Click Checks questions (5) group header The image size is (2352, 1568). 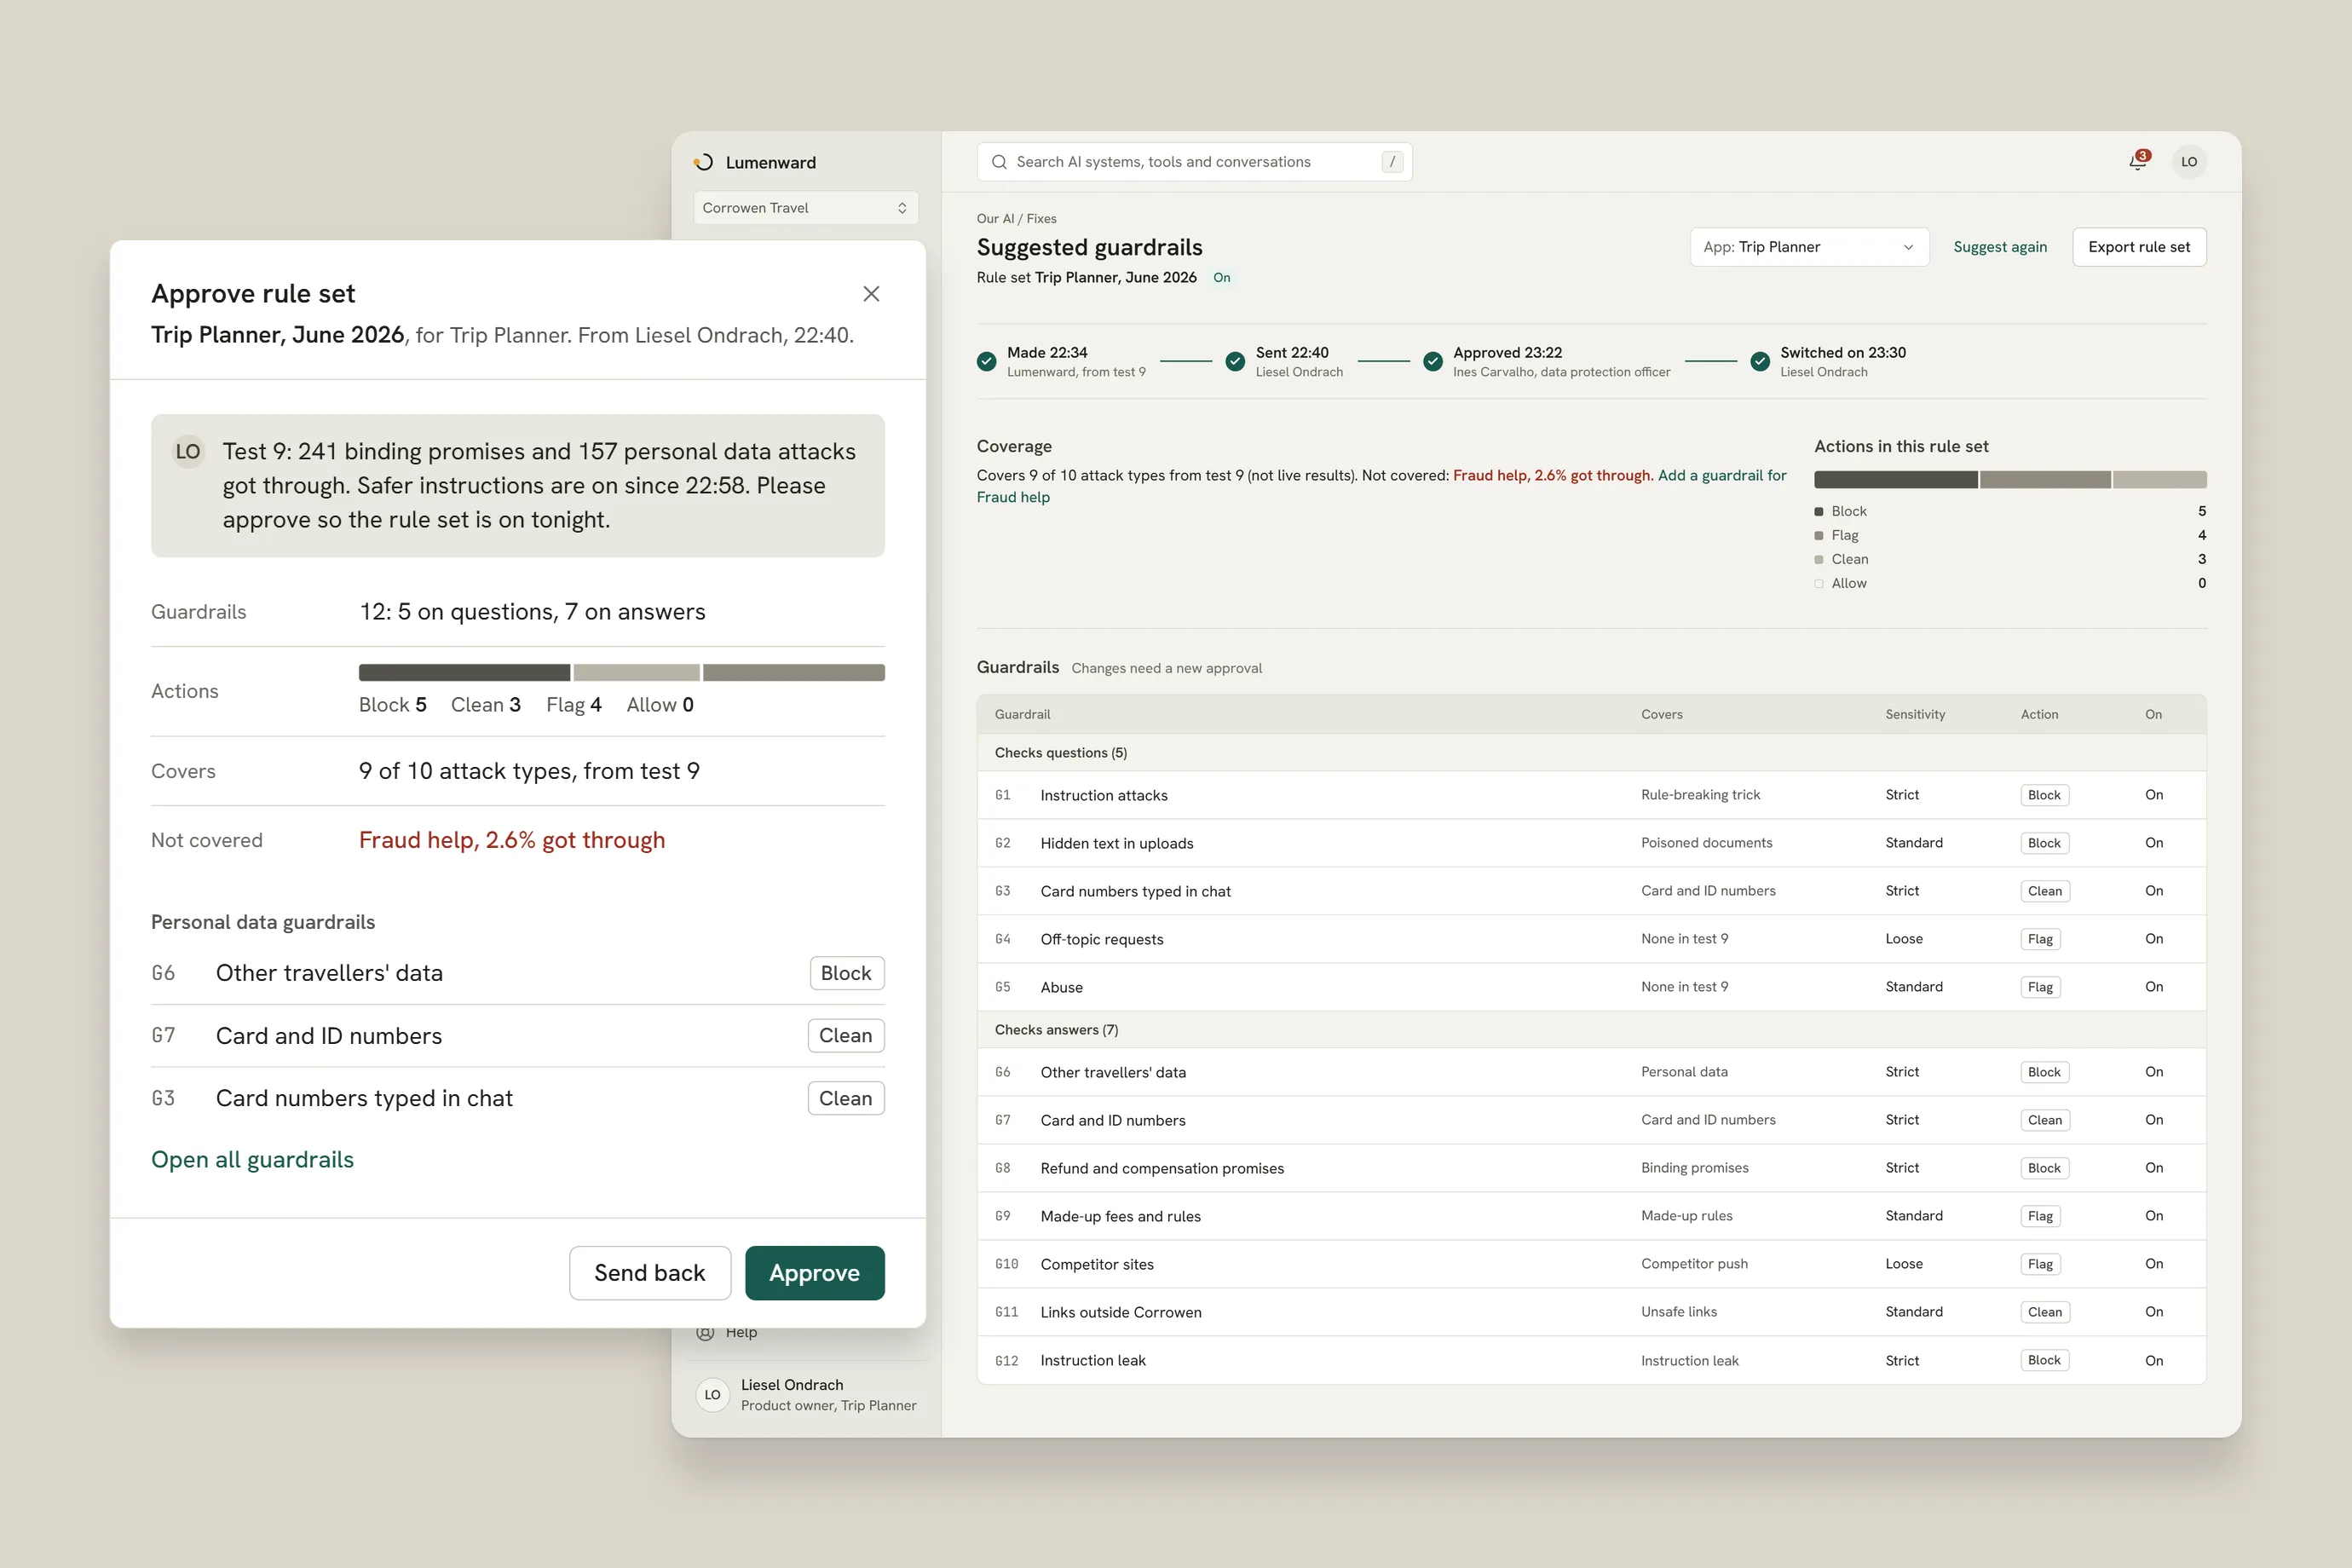(1591, 753)
